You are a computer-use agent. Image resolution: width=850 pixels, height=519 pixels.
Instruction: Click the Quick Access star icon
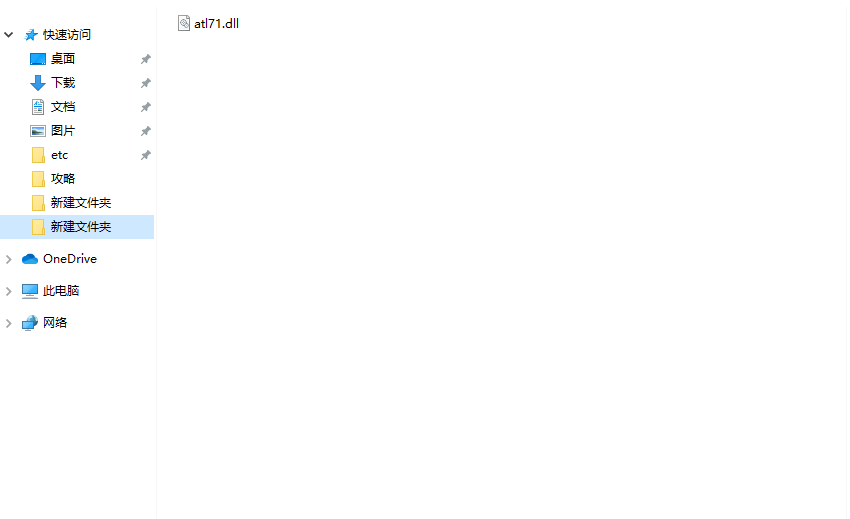click(x=31, y=35)
